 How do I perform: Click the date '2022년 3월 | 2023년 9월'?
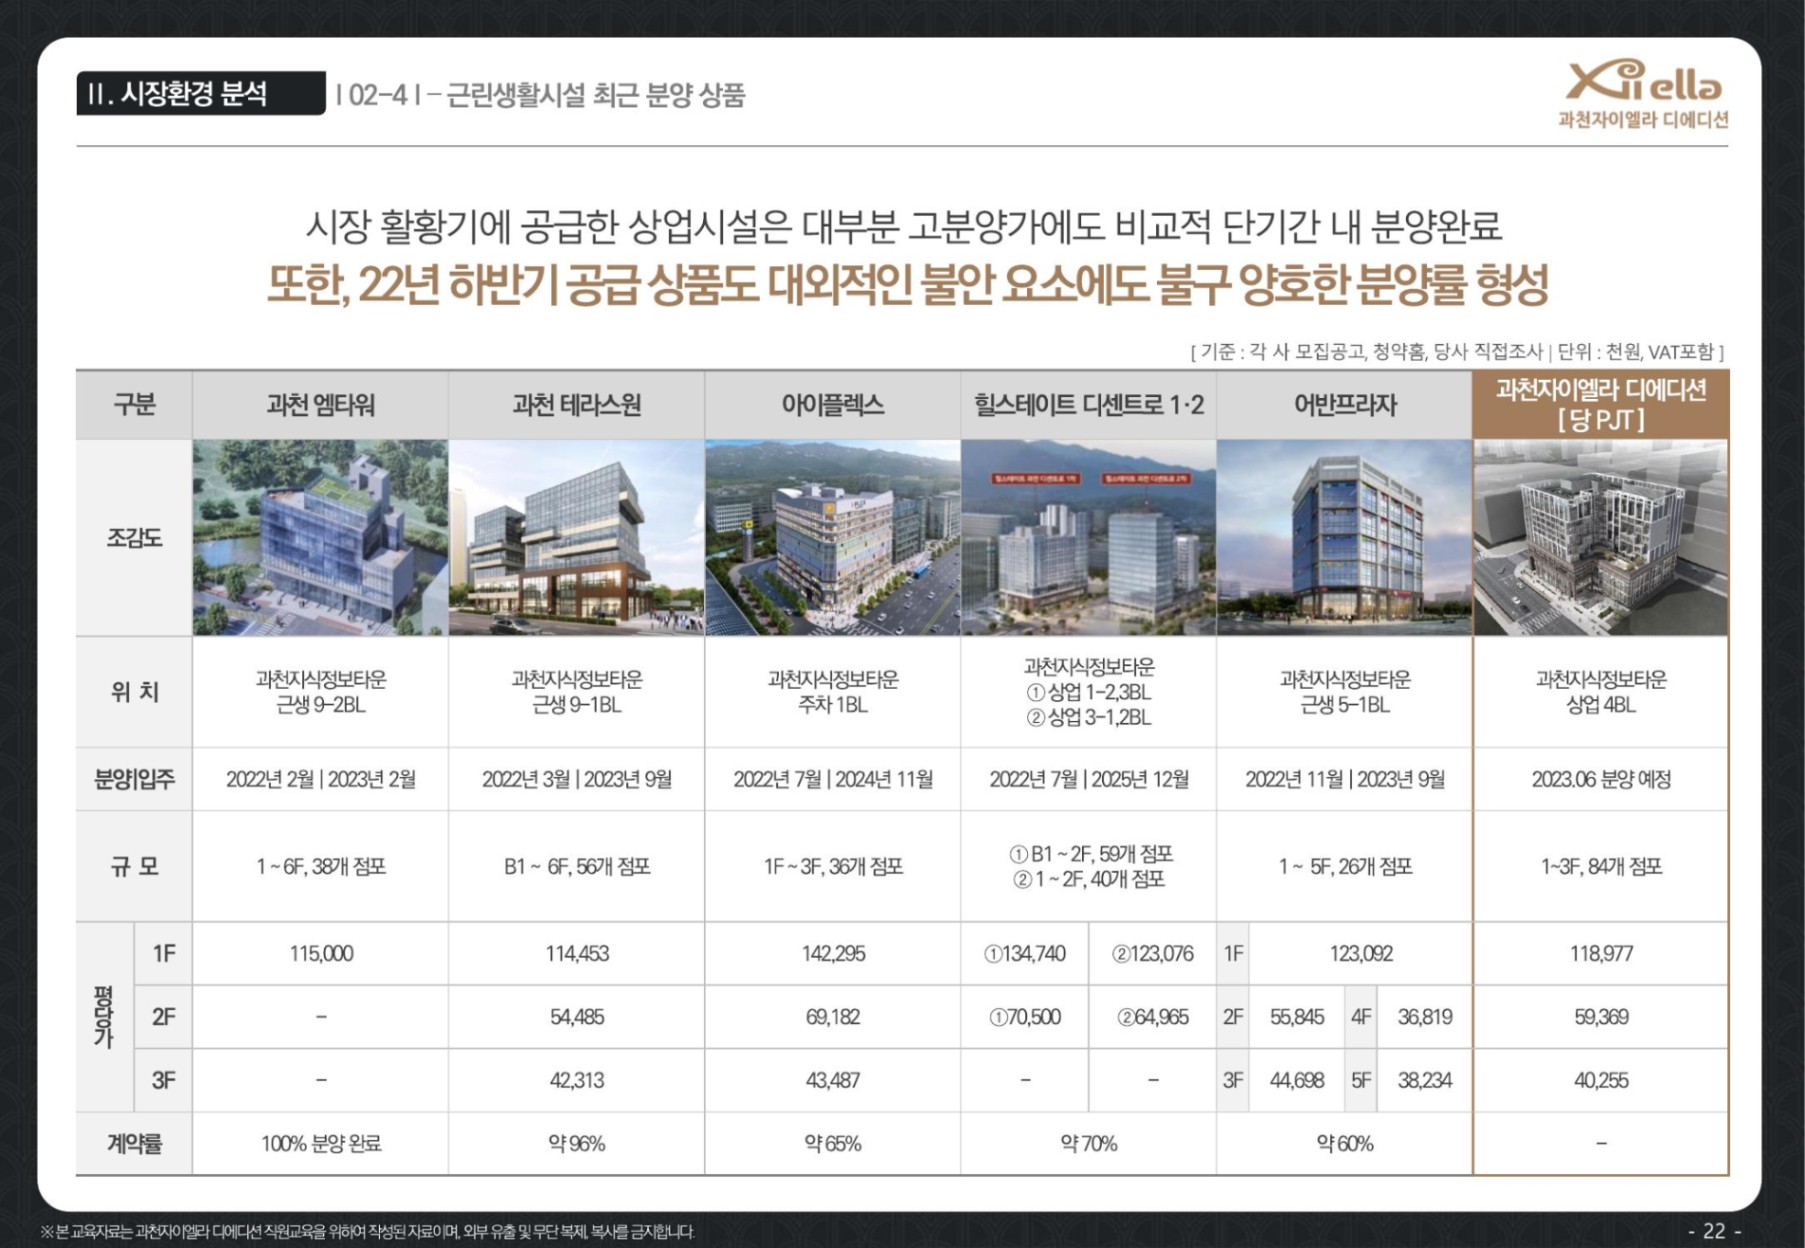577,779
